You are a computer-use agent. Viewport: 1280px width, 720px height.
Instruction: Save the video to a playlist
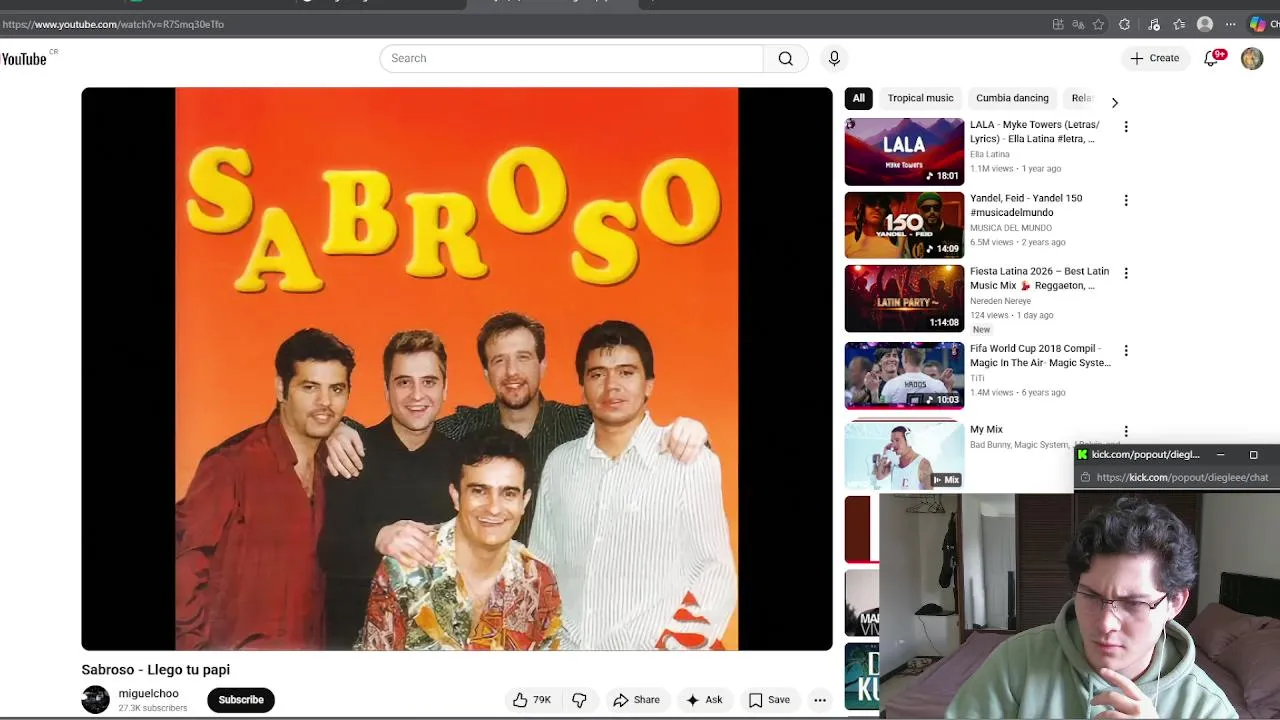tap(769, 700)
